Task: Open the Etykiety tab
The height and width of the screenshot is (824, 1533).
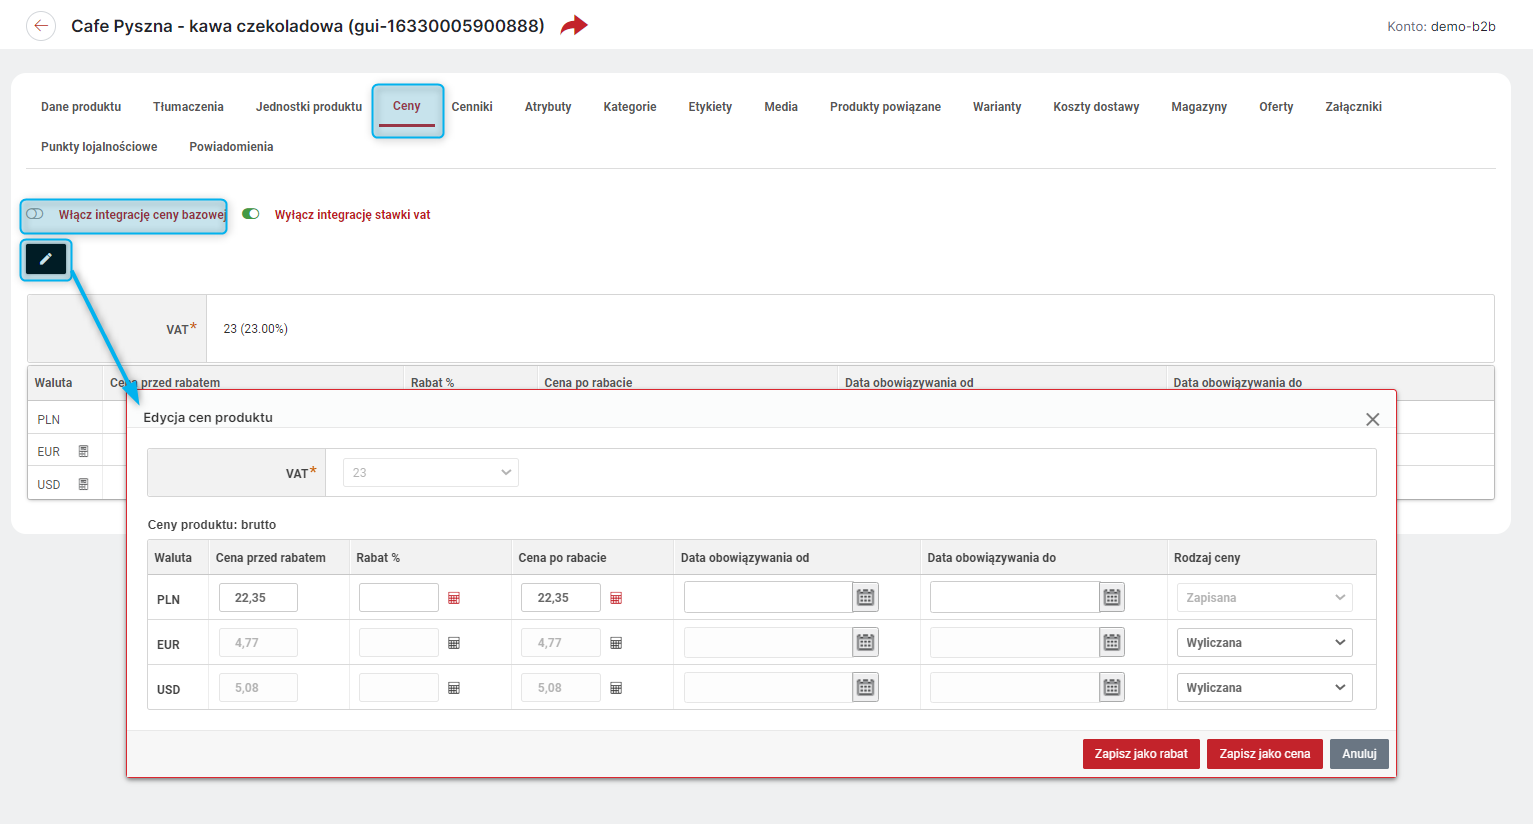Action: 710,107
